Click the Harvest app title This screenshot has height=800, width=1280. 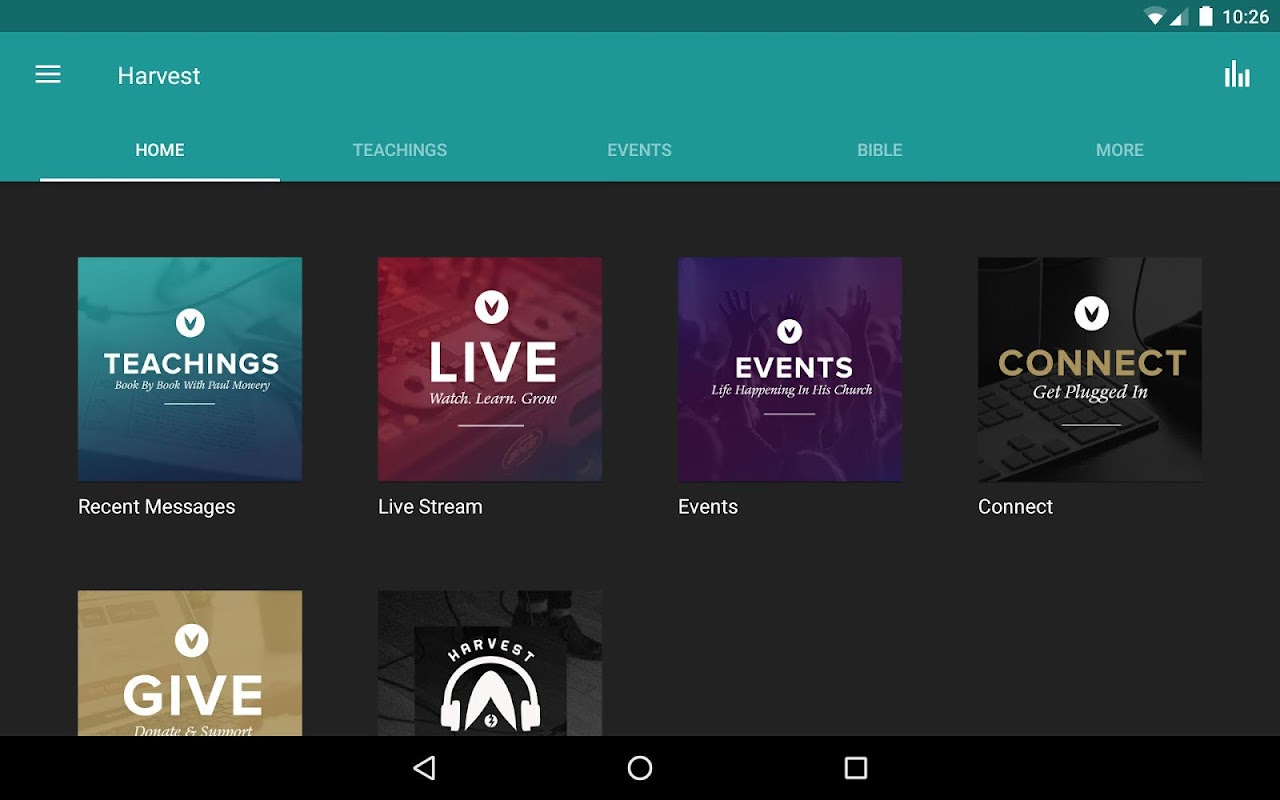159,76
